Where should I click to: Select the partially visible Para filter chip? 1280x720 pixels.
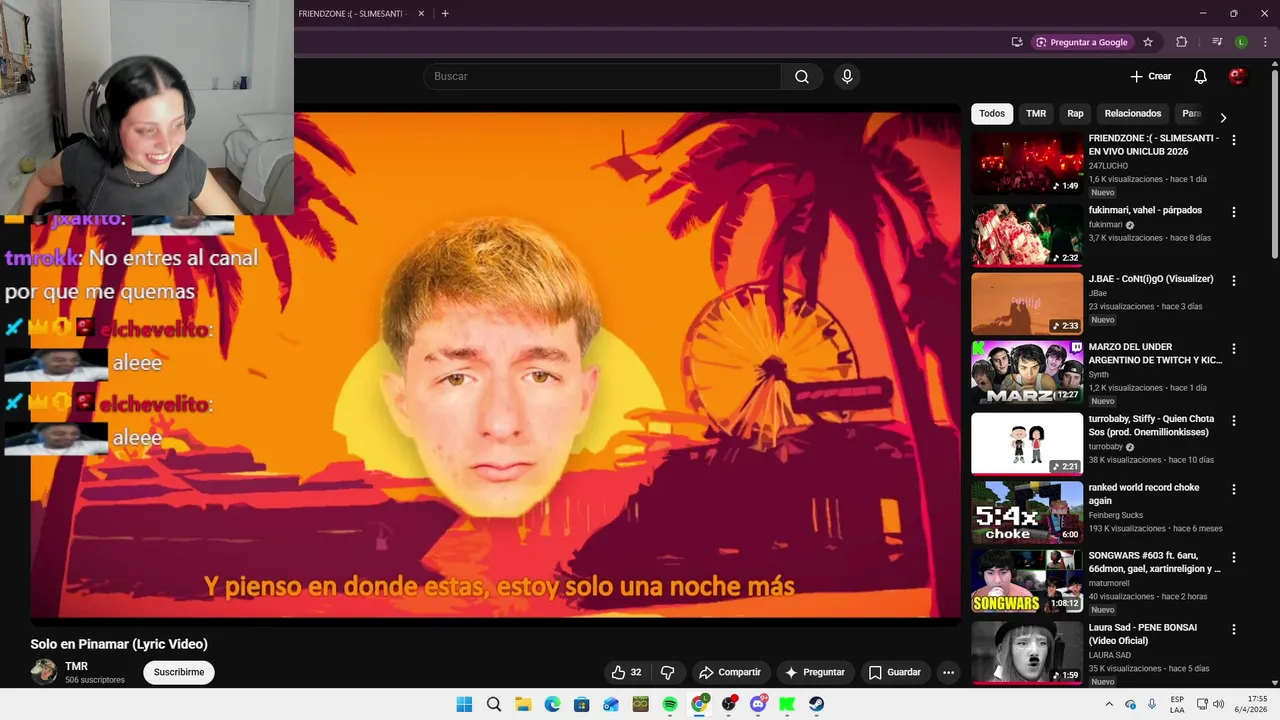(1190, 114)
